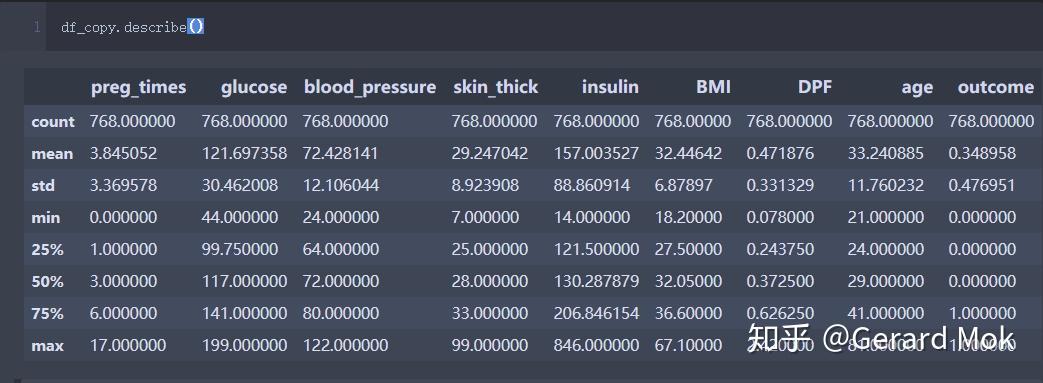This screenshot has width=1043, height=383.
Task: Select the age column header
Action: click(917, 87)
